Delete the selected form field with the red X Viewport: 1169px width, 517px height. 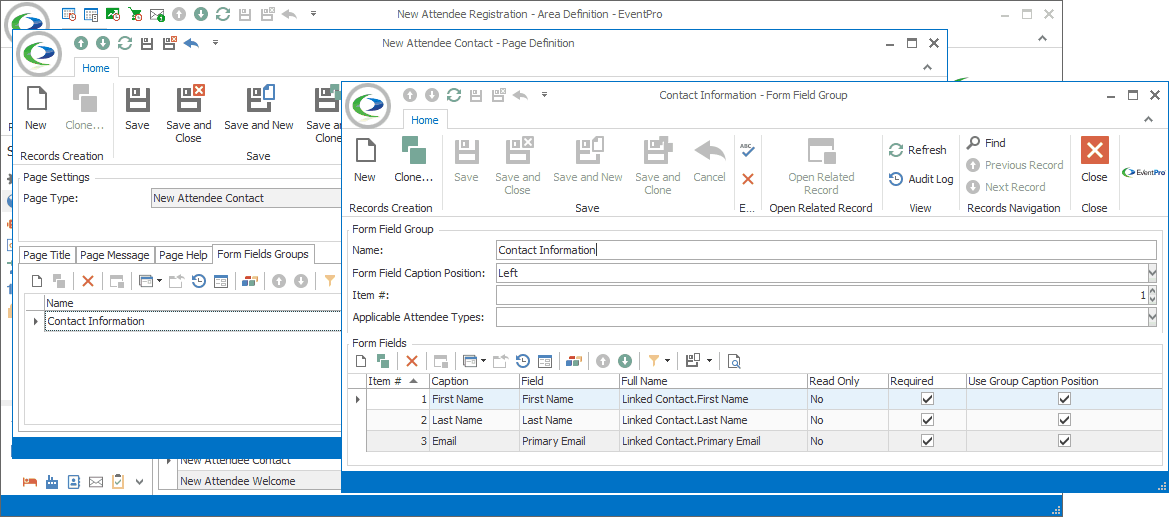click(412, 361)
